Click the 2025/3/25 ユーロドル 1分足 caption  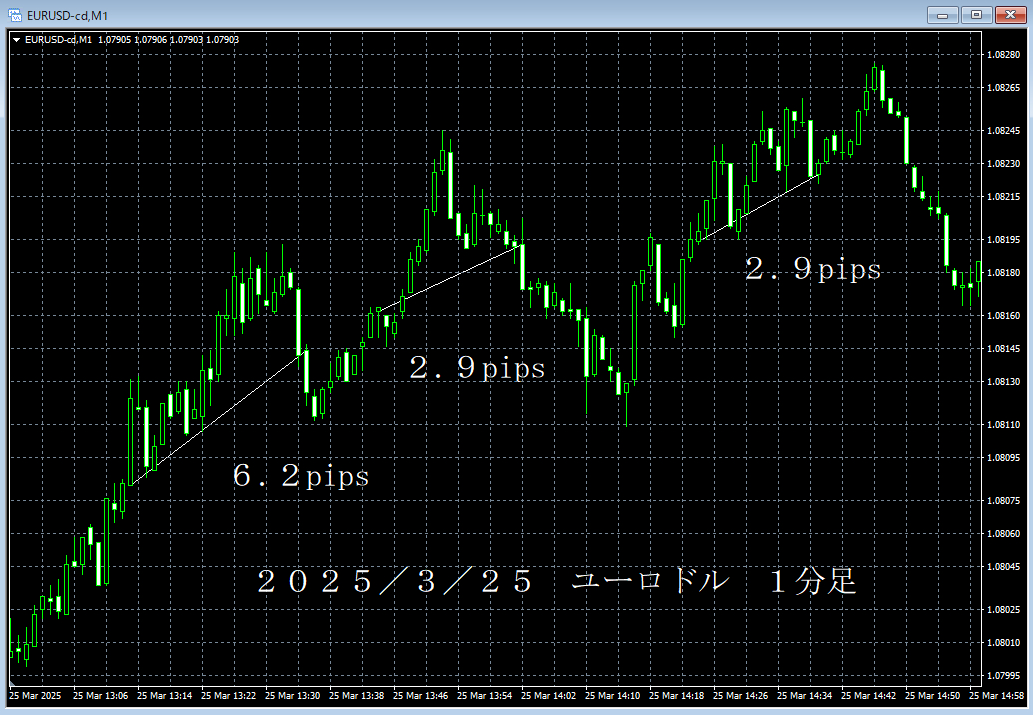pos(557,582)
